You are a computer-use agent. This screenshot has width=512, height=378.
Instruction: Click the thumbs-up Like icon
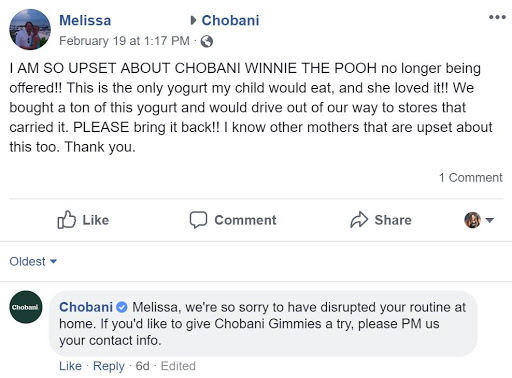pos(67,219)
